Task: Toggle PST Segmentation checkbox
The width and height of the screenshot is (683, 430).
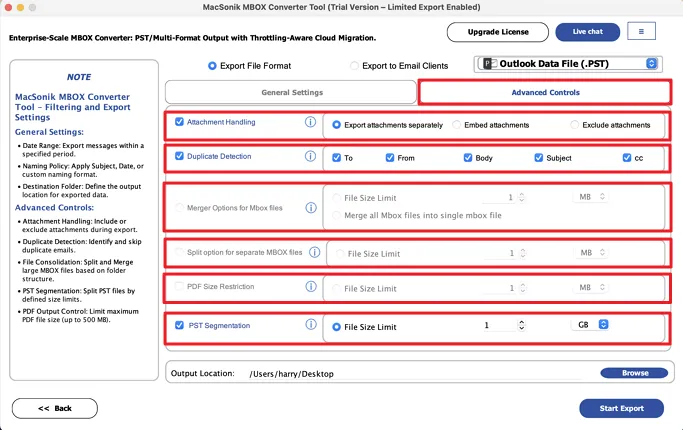Action: tap(179, 325)
